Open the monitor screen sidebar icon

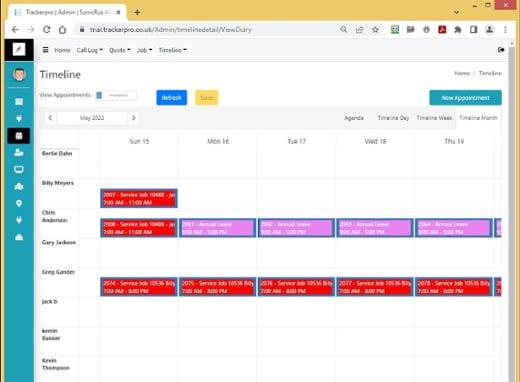coord(19,169)
